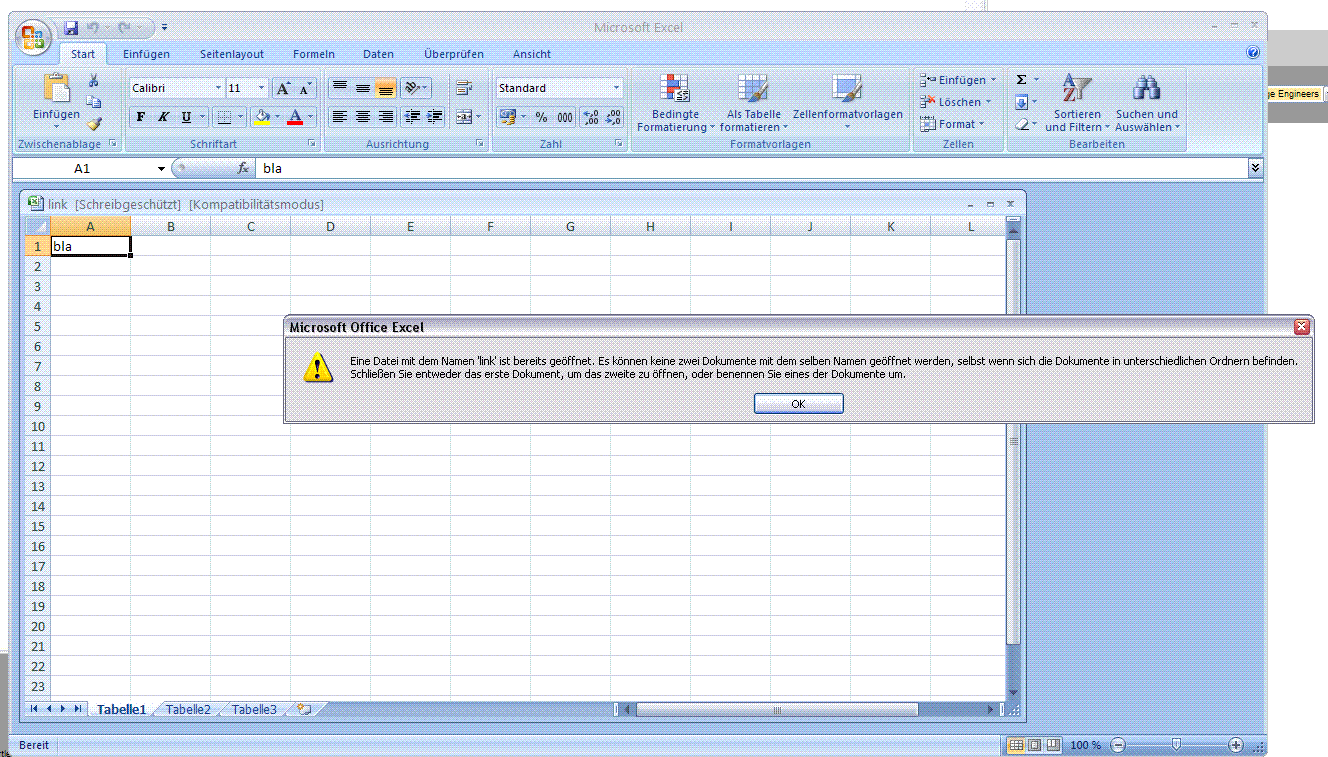The height and width of the screenshot is (757, 1328).
Task: Paste using the large Einfügen clipboard icon
Action: [56, 89]
